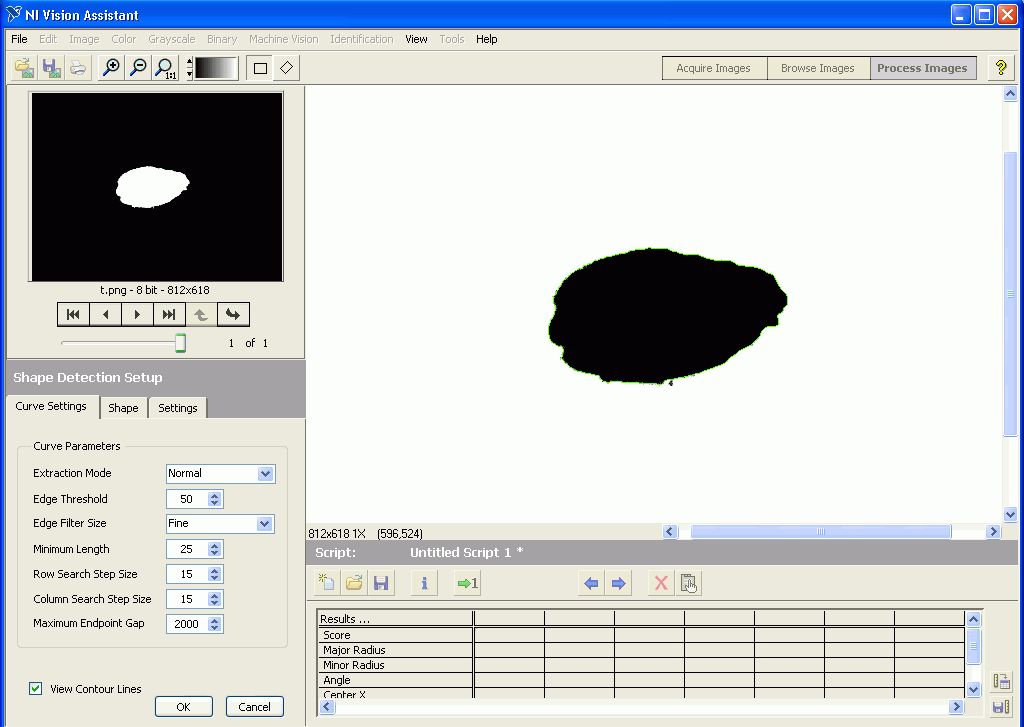The image size is (1024, 727).
Task: Open the View menu
Action: [416, 39]
